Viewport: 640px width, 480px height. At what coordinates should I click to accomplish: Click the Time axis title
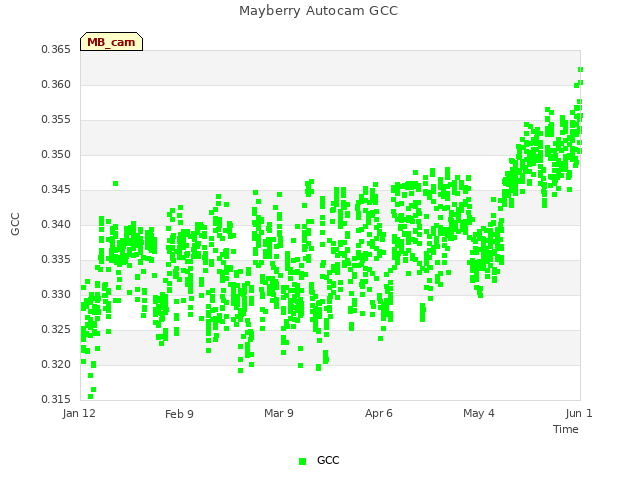pos(566,429)
